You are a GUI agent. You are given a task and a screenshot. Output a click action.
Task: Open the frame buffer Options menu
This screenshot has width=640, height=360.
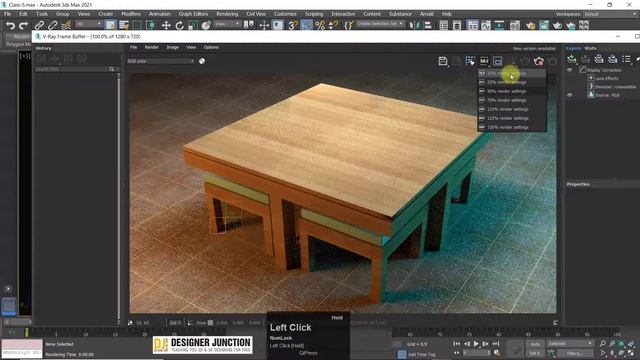[211, 47]
